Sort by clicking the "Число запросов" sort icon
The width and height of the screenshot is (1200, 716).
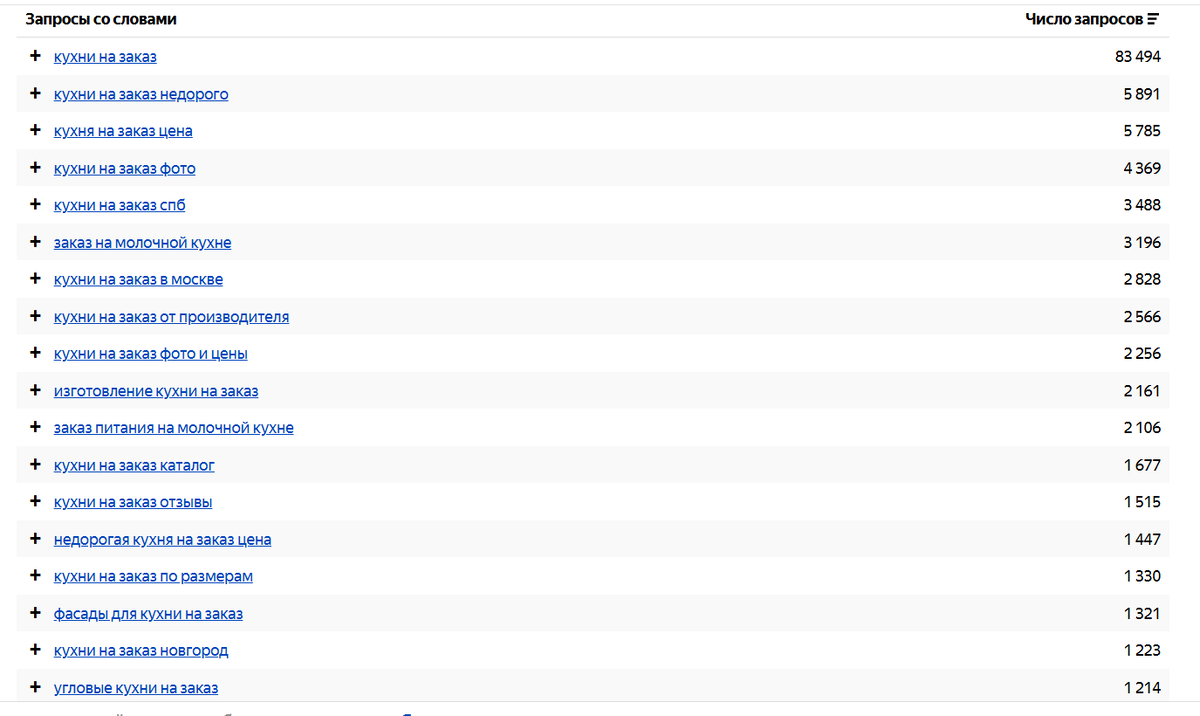(x=1153, y=19)
